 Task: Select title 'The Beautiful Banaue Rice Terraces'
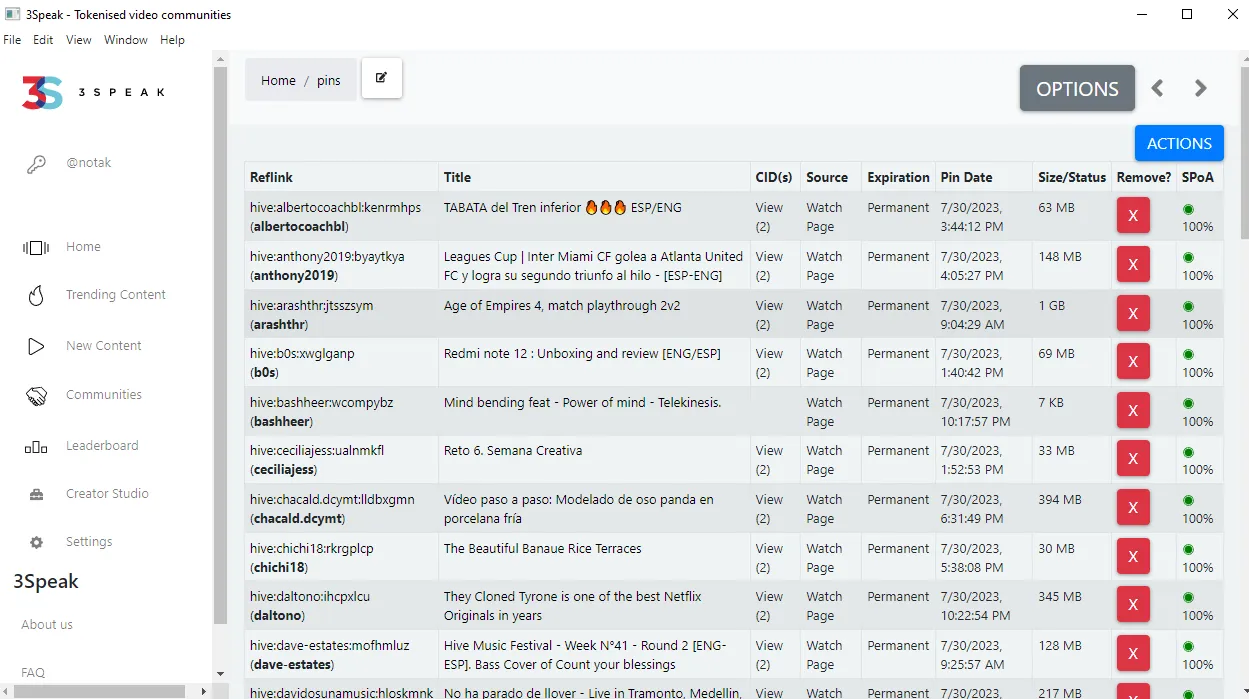(x=543, y=548)
